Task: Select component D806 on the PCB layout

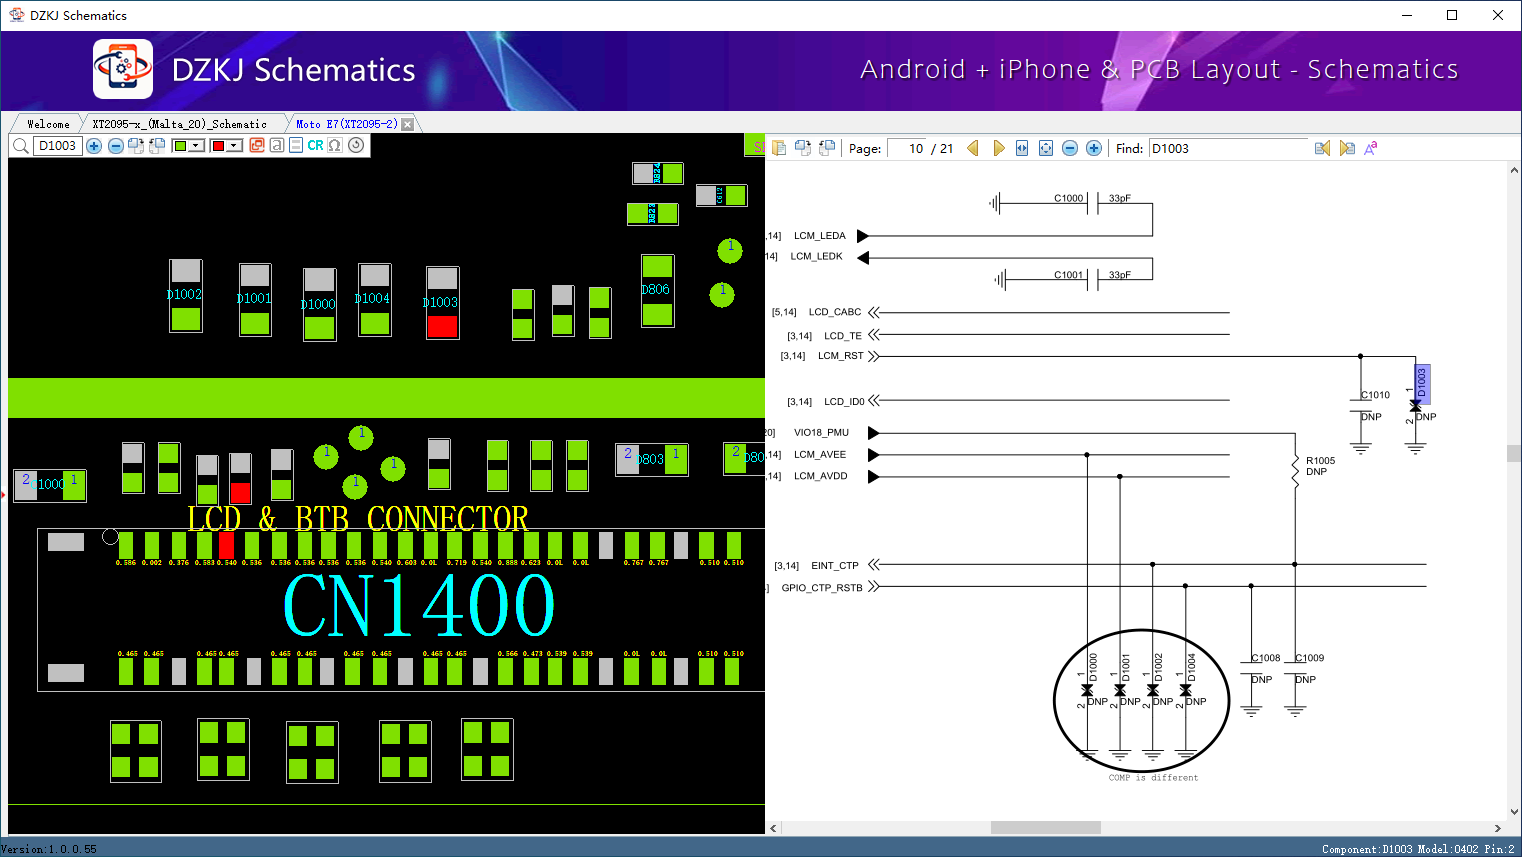Action: click(657, 290)
